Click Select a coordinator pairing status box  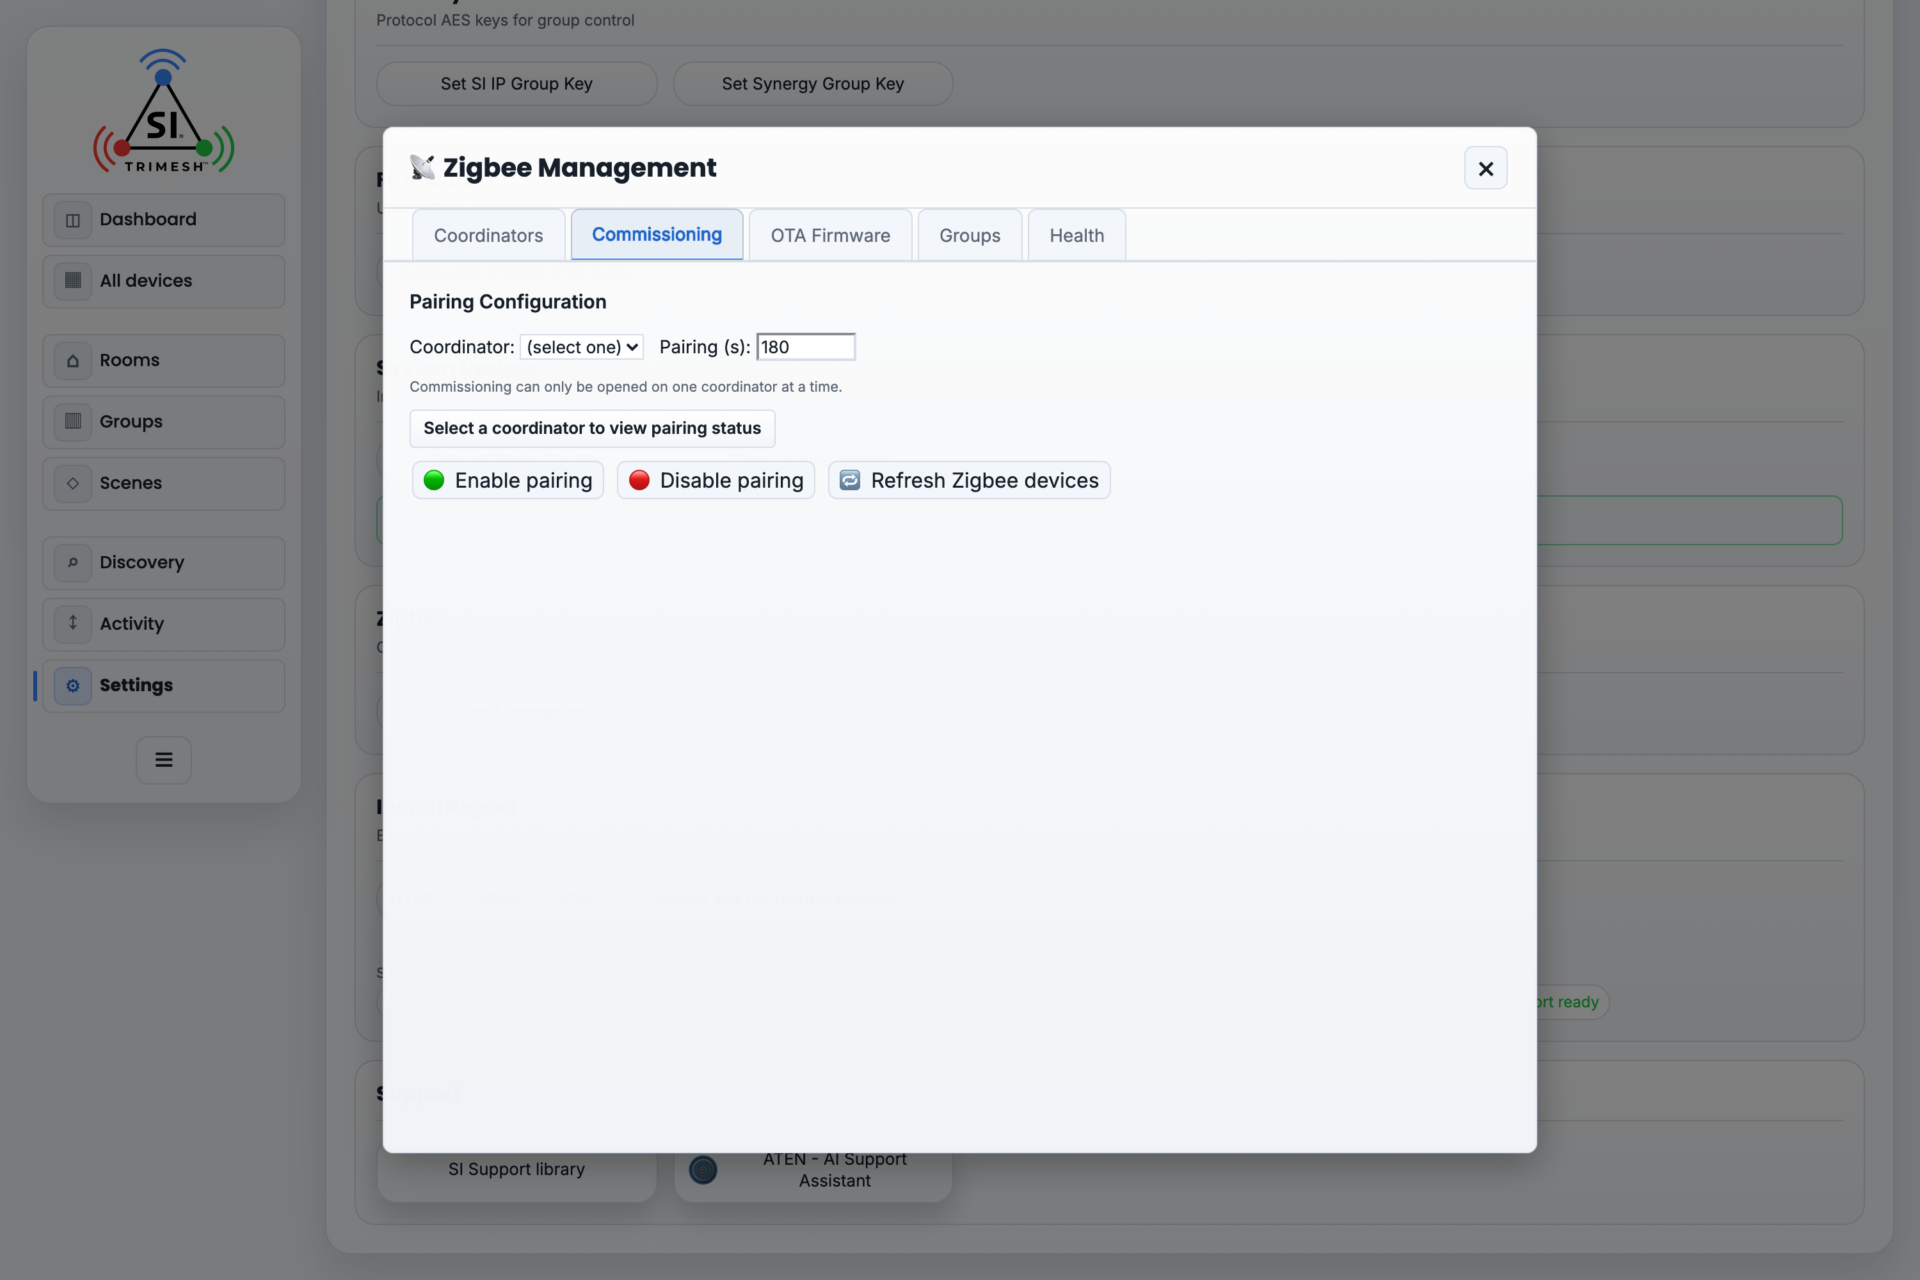coord(592,428)
